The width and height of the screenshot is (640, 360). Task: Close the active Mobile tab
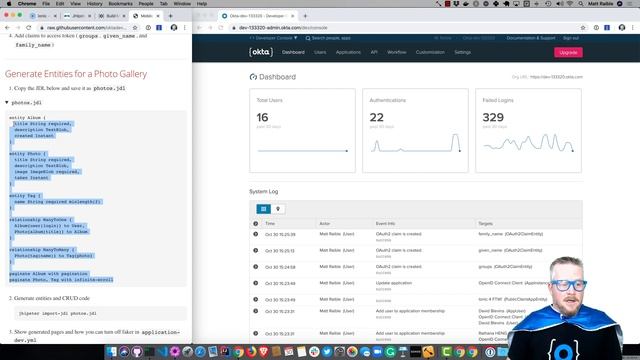tap(158, 16)
